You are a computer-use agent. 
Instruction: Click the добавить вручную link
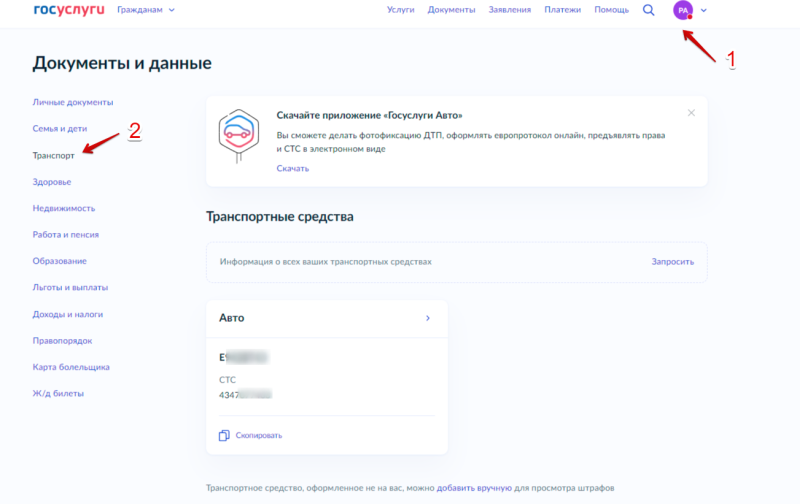tap(475, 488)
